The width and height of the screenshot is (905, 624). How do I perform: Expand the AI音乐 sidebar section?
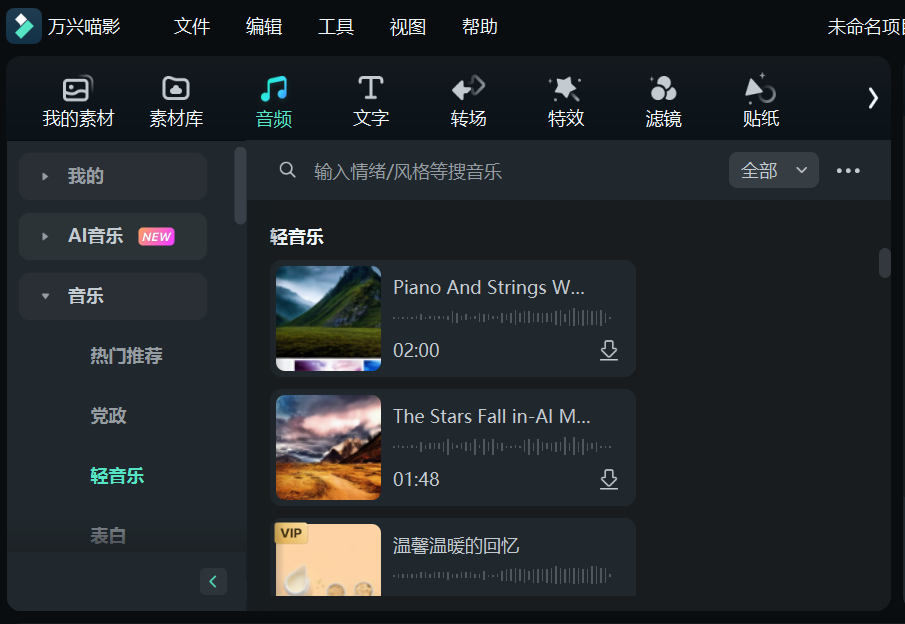97,236
